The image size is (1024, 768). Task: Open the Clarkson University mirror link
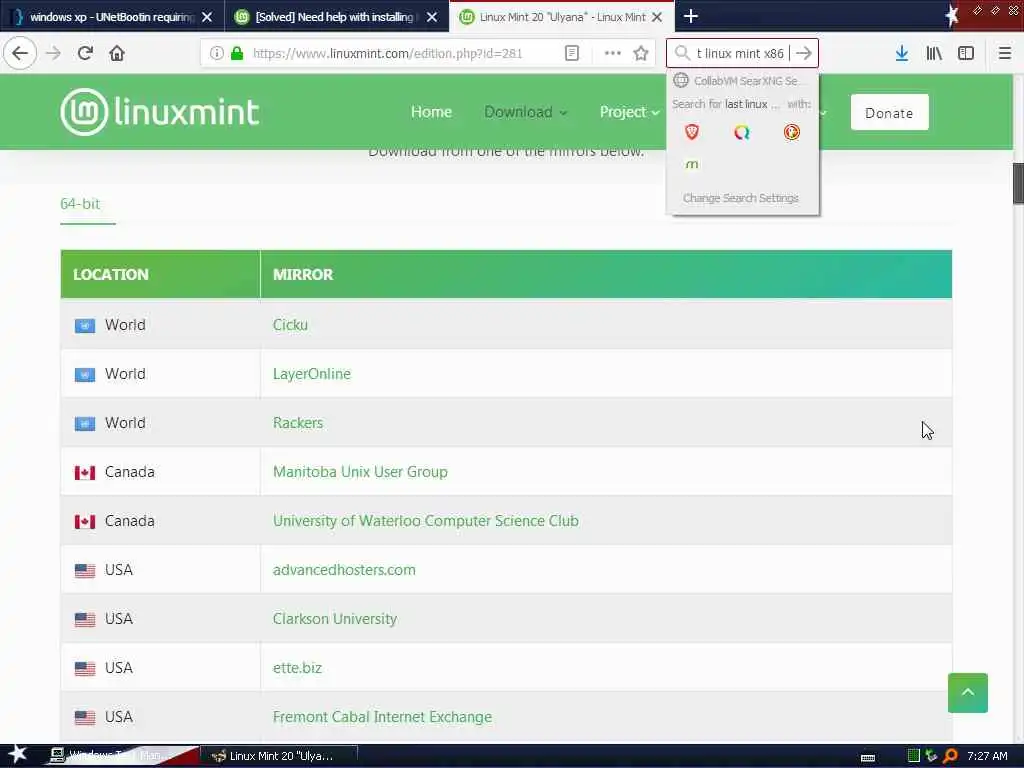(334, 618)
